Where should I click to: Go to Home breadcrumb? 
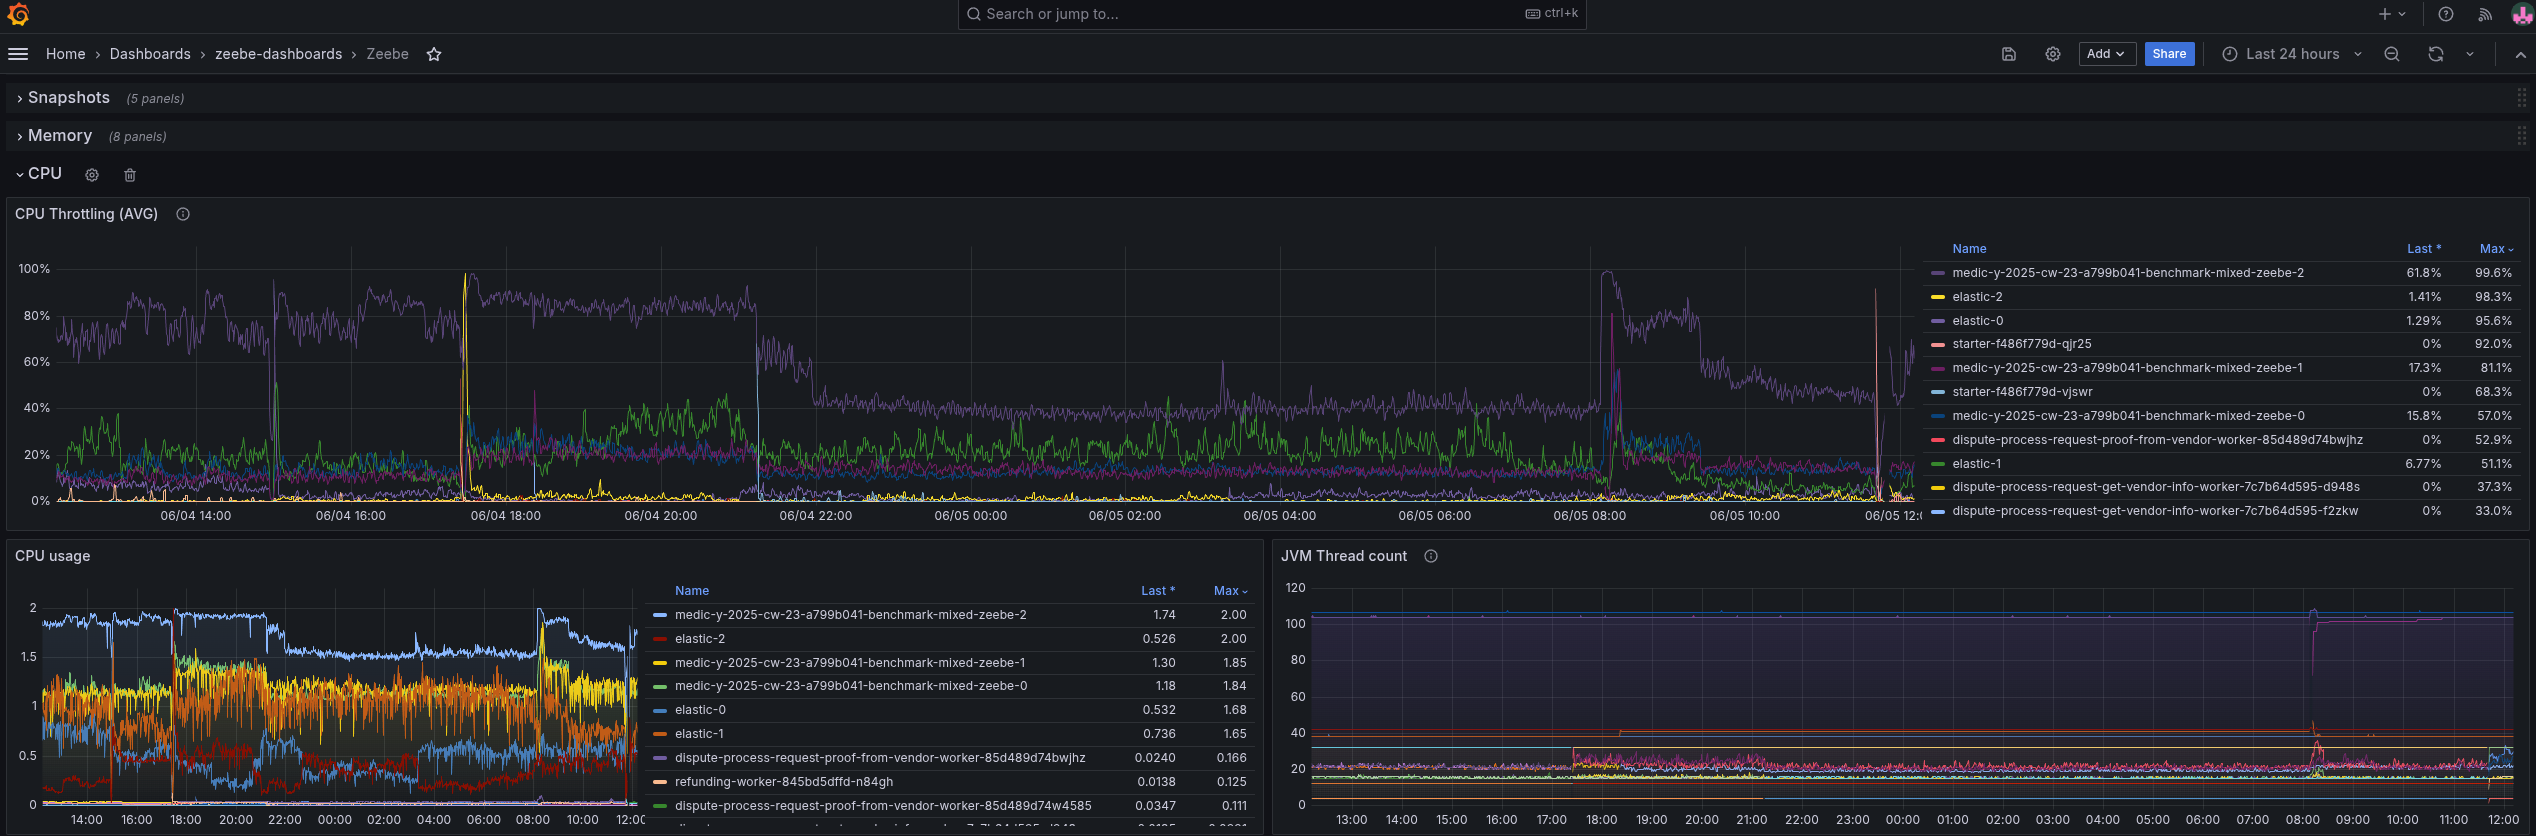click(x=66, y=54)
